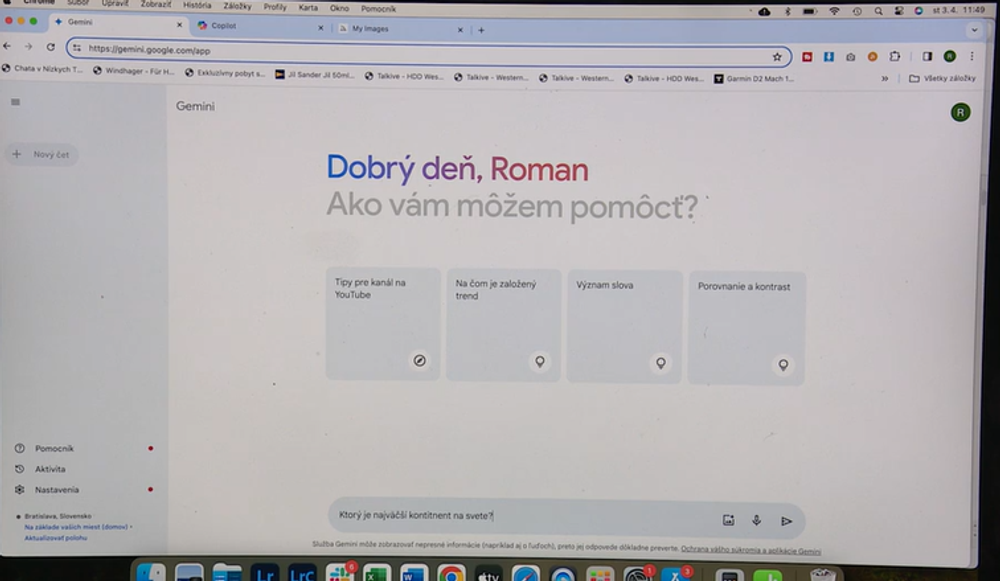Image resolution: width=1000 pixels, height=581 pixels.
Task: Open the Aktivita history item in sidebar
Action: point(49,469)
